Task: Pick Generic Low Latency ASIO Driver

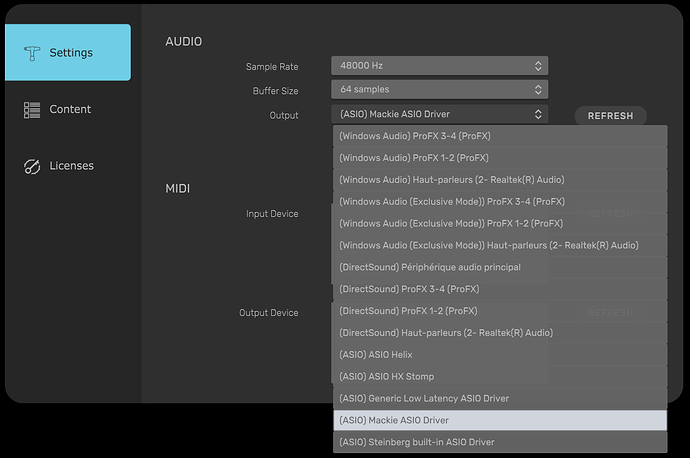Action: (499, 399)
